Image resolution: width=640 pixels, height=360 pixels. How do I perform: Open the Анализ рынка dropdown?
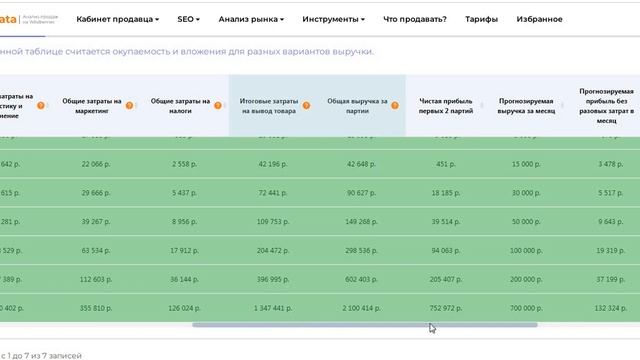pos(251,19)
